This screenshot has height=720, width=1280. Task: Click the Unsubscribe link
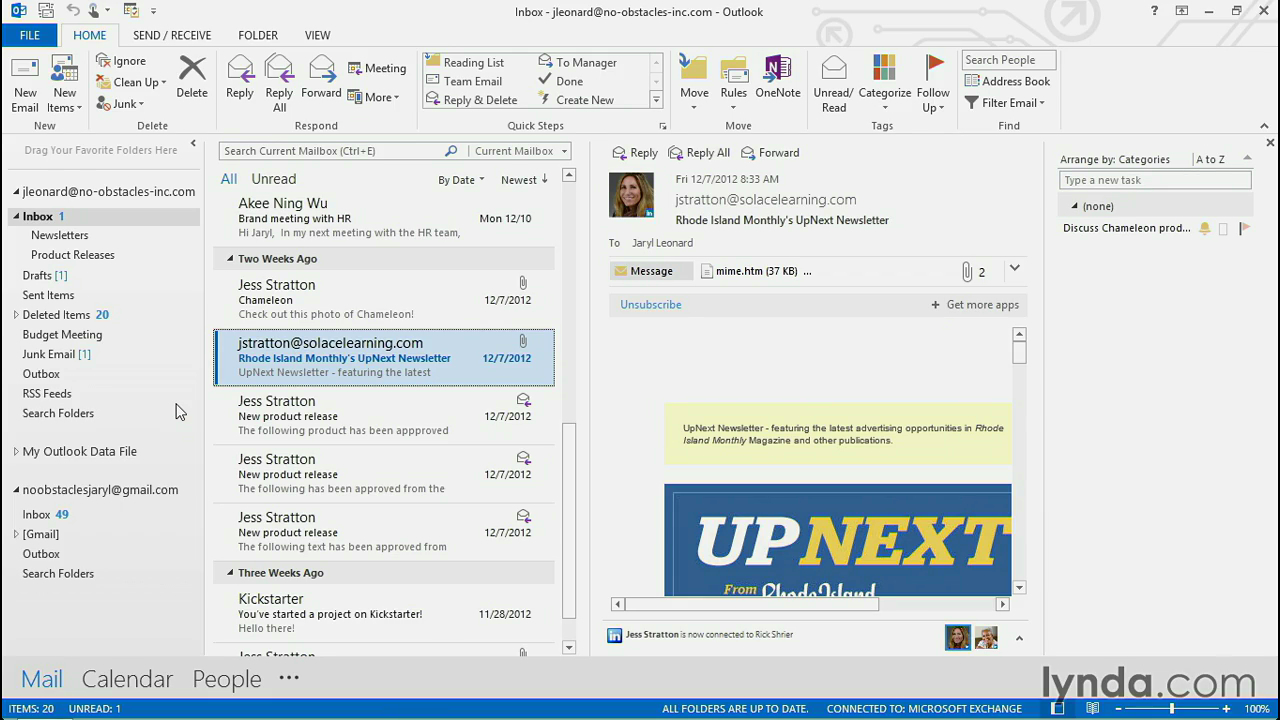[651, 305]
